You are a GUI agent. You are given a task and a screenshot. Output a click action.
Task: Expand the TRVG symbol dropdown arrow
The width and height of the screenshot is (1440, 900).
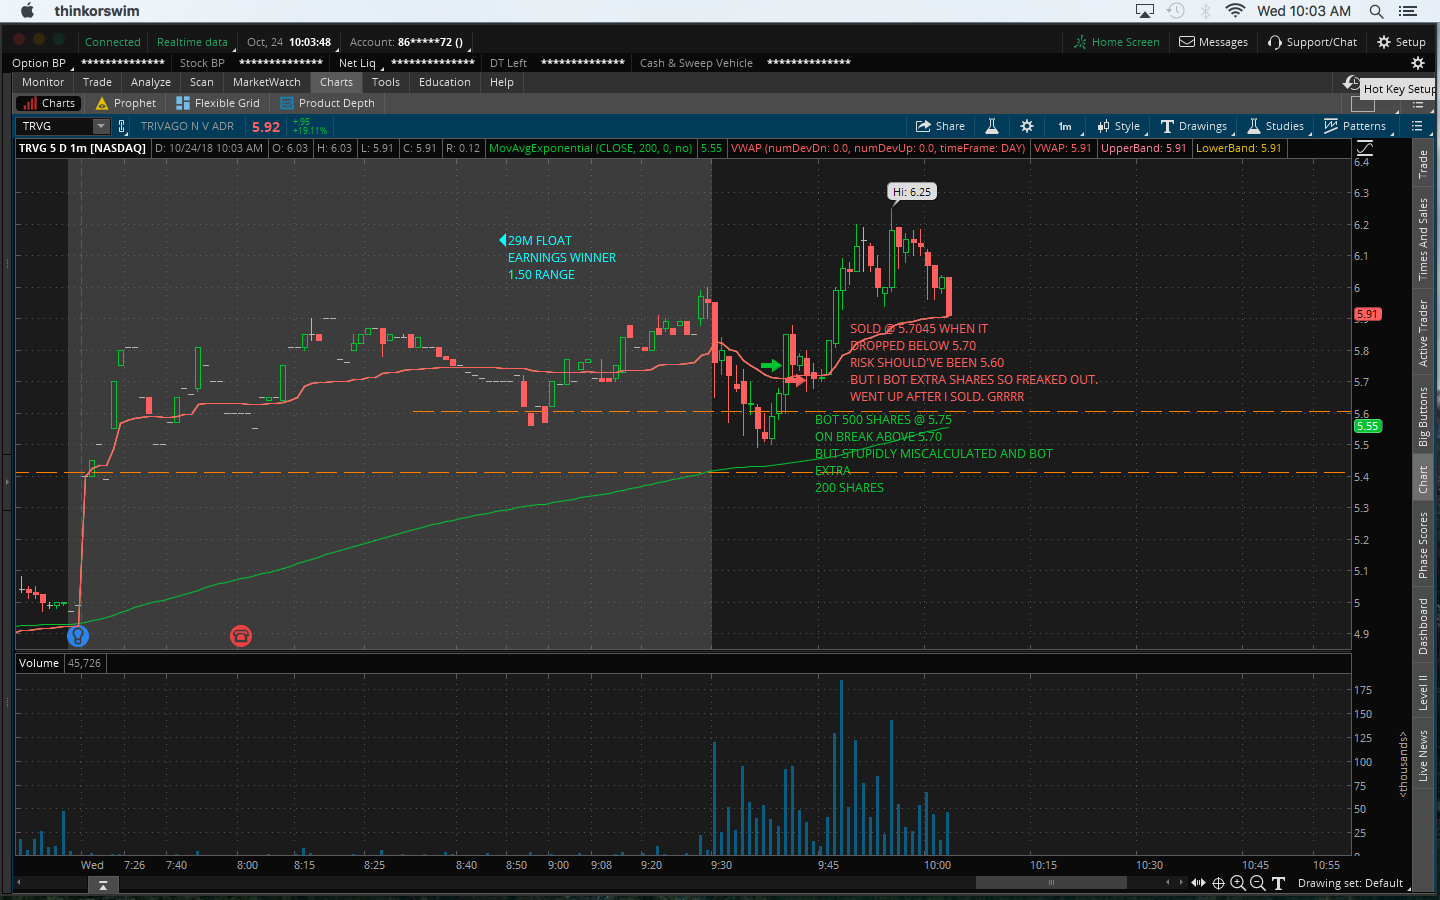click(101, 126)
